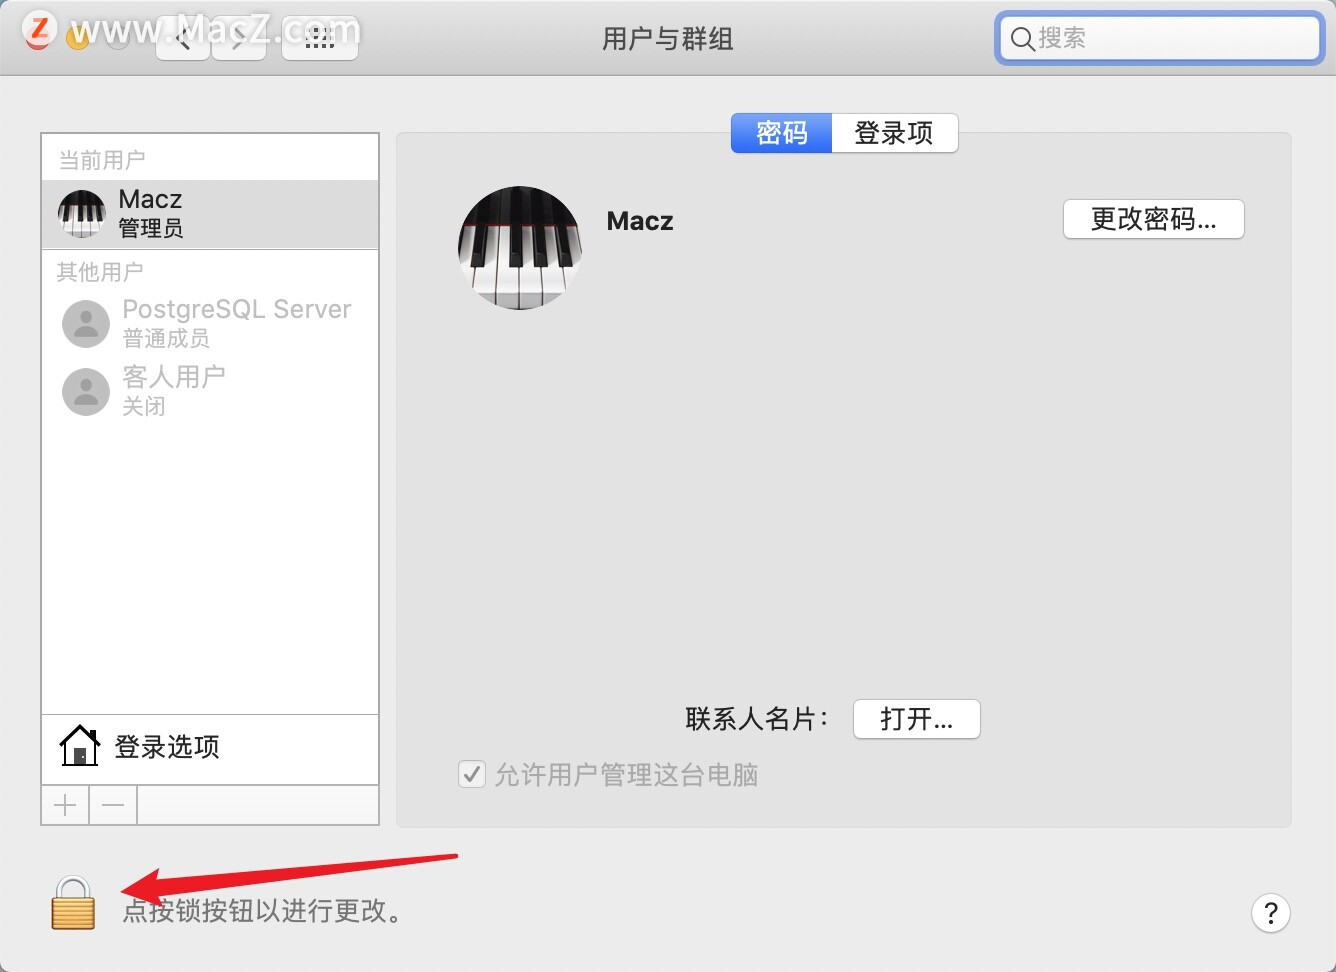Open the contact card with 打开 button
This screenshot has width=1336, height=972.
tap(915, 719)
